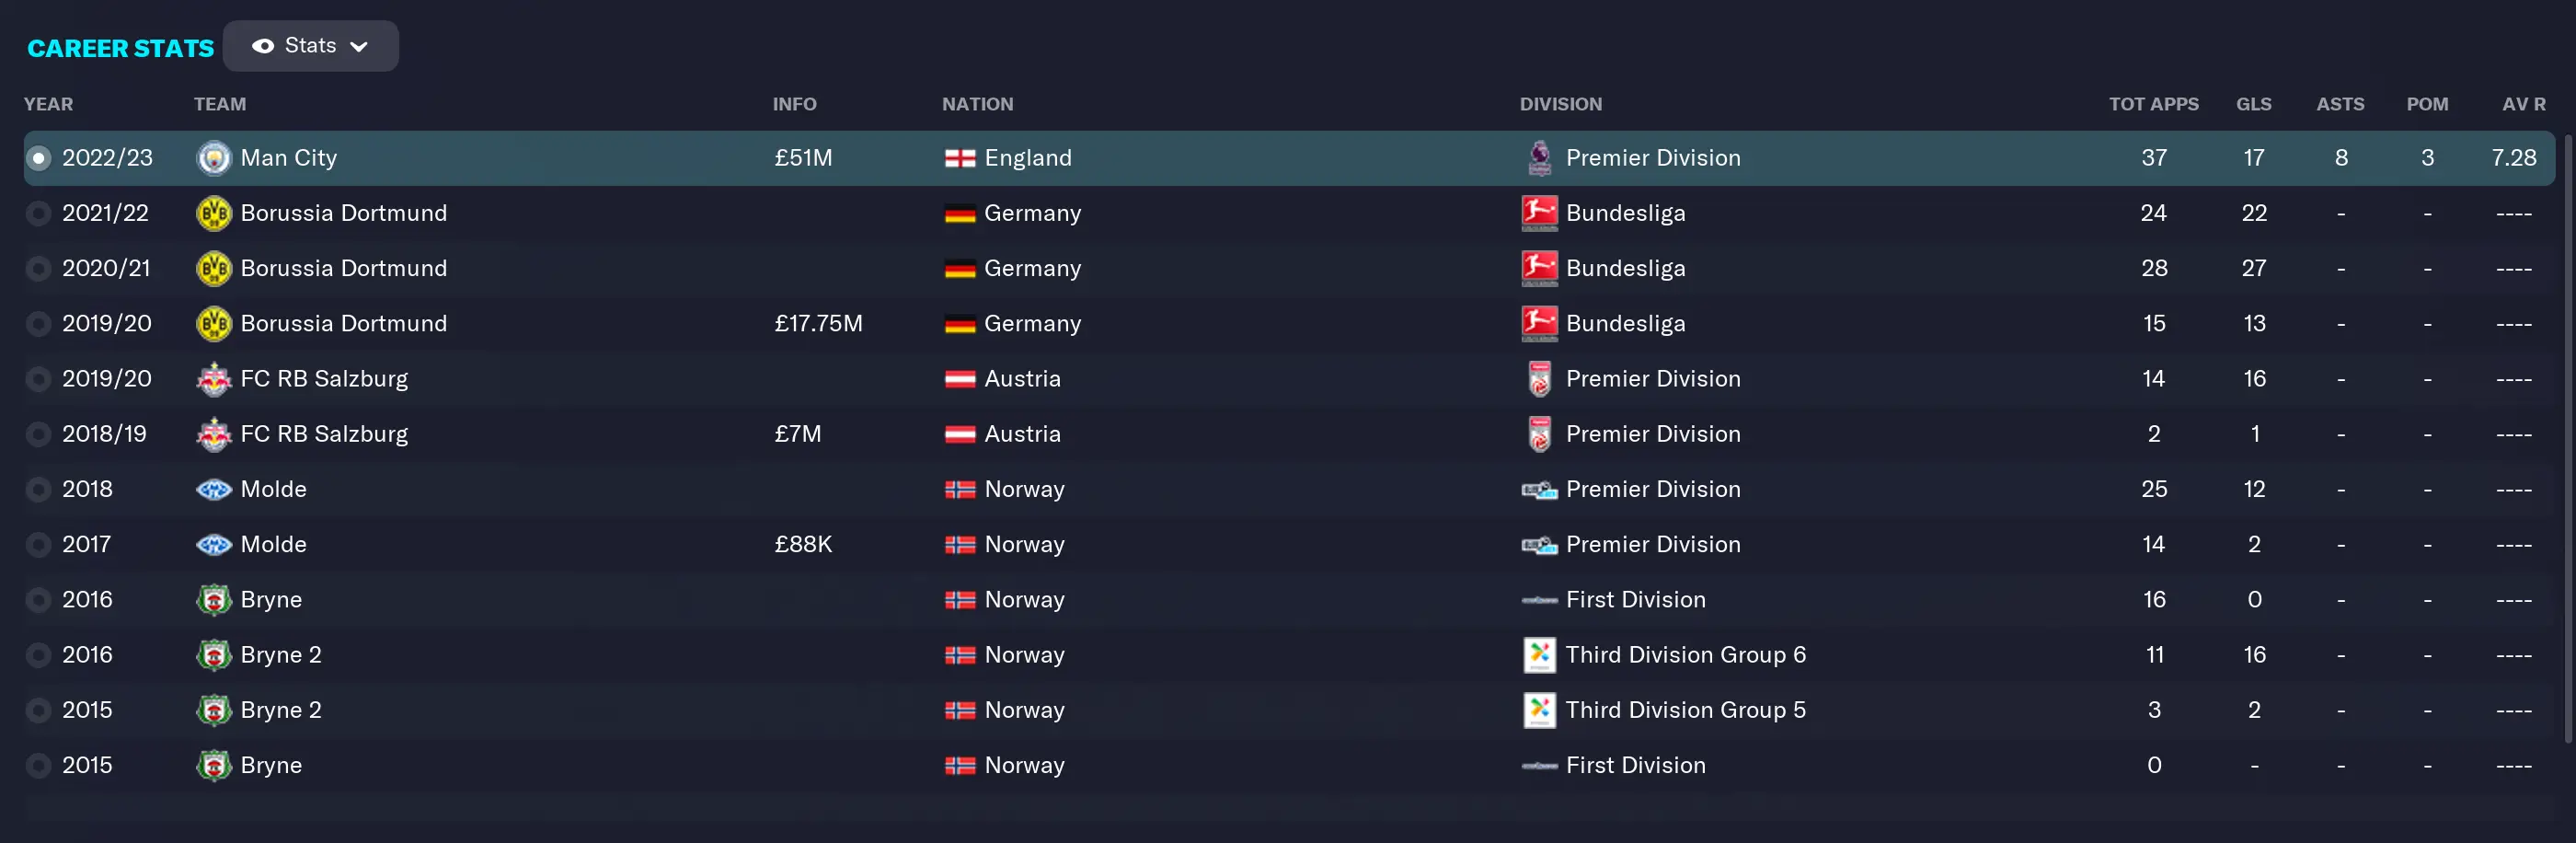This screenshot has width=2576, height=843.
Task: Sort the table by YEAR column header
Action: (x=48, y=104)
